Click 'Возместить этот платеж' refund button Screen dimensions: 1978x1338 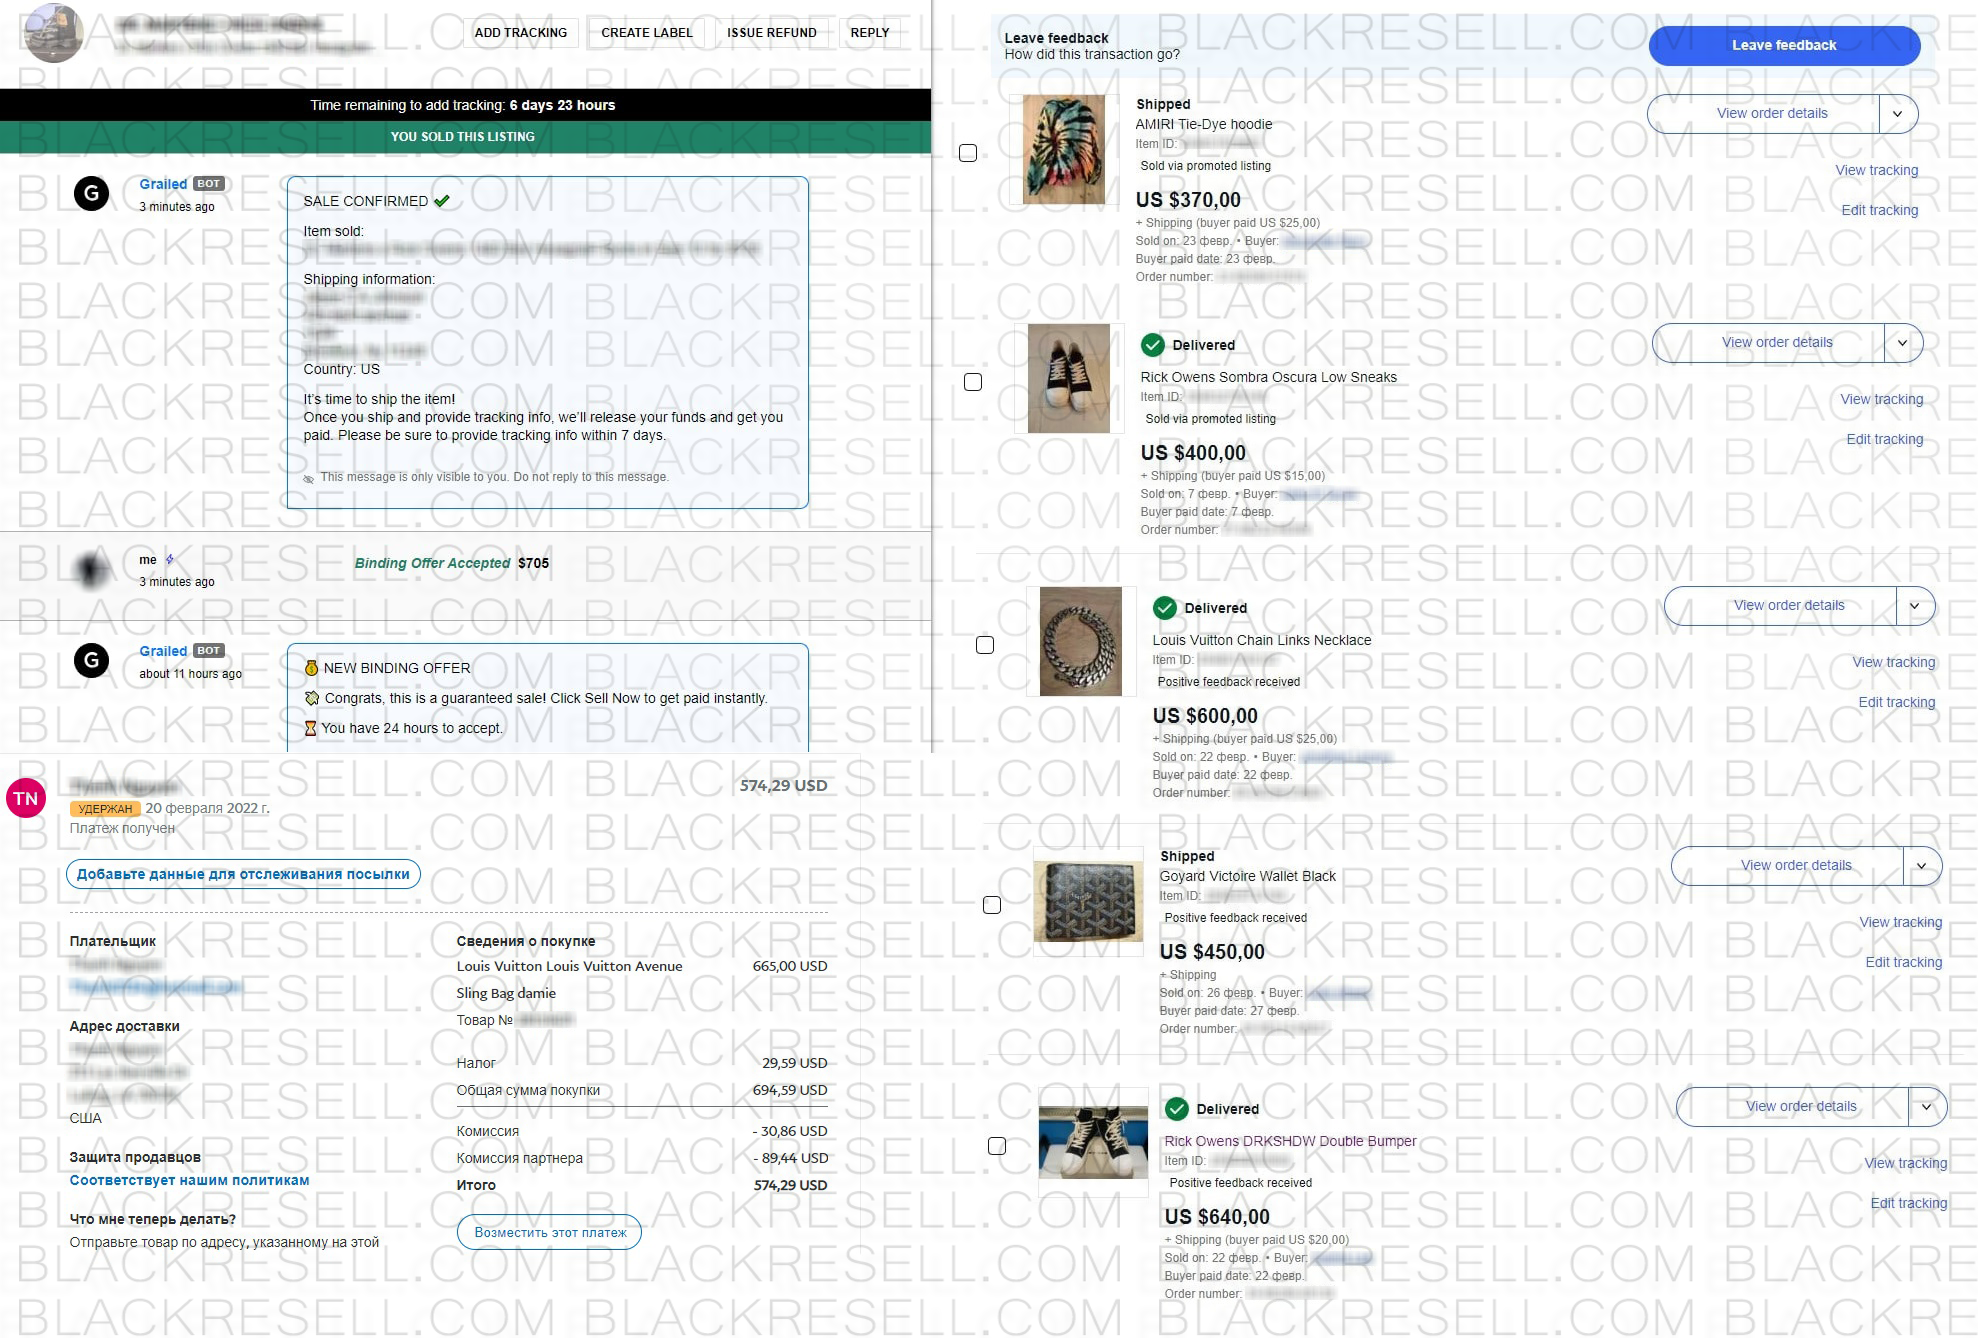pyautogui.click(x=550, y=1232)
